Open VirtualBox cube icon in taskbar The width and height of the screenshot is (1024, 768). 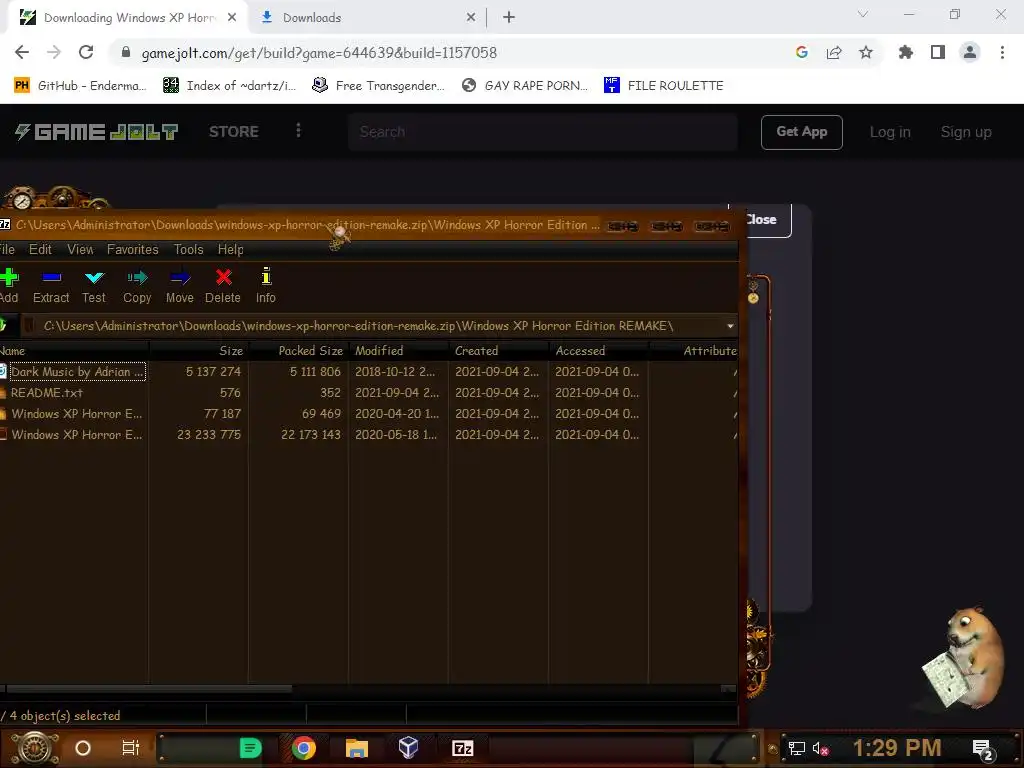pos(409,748)
